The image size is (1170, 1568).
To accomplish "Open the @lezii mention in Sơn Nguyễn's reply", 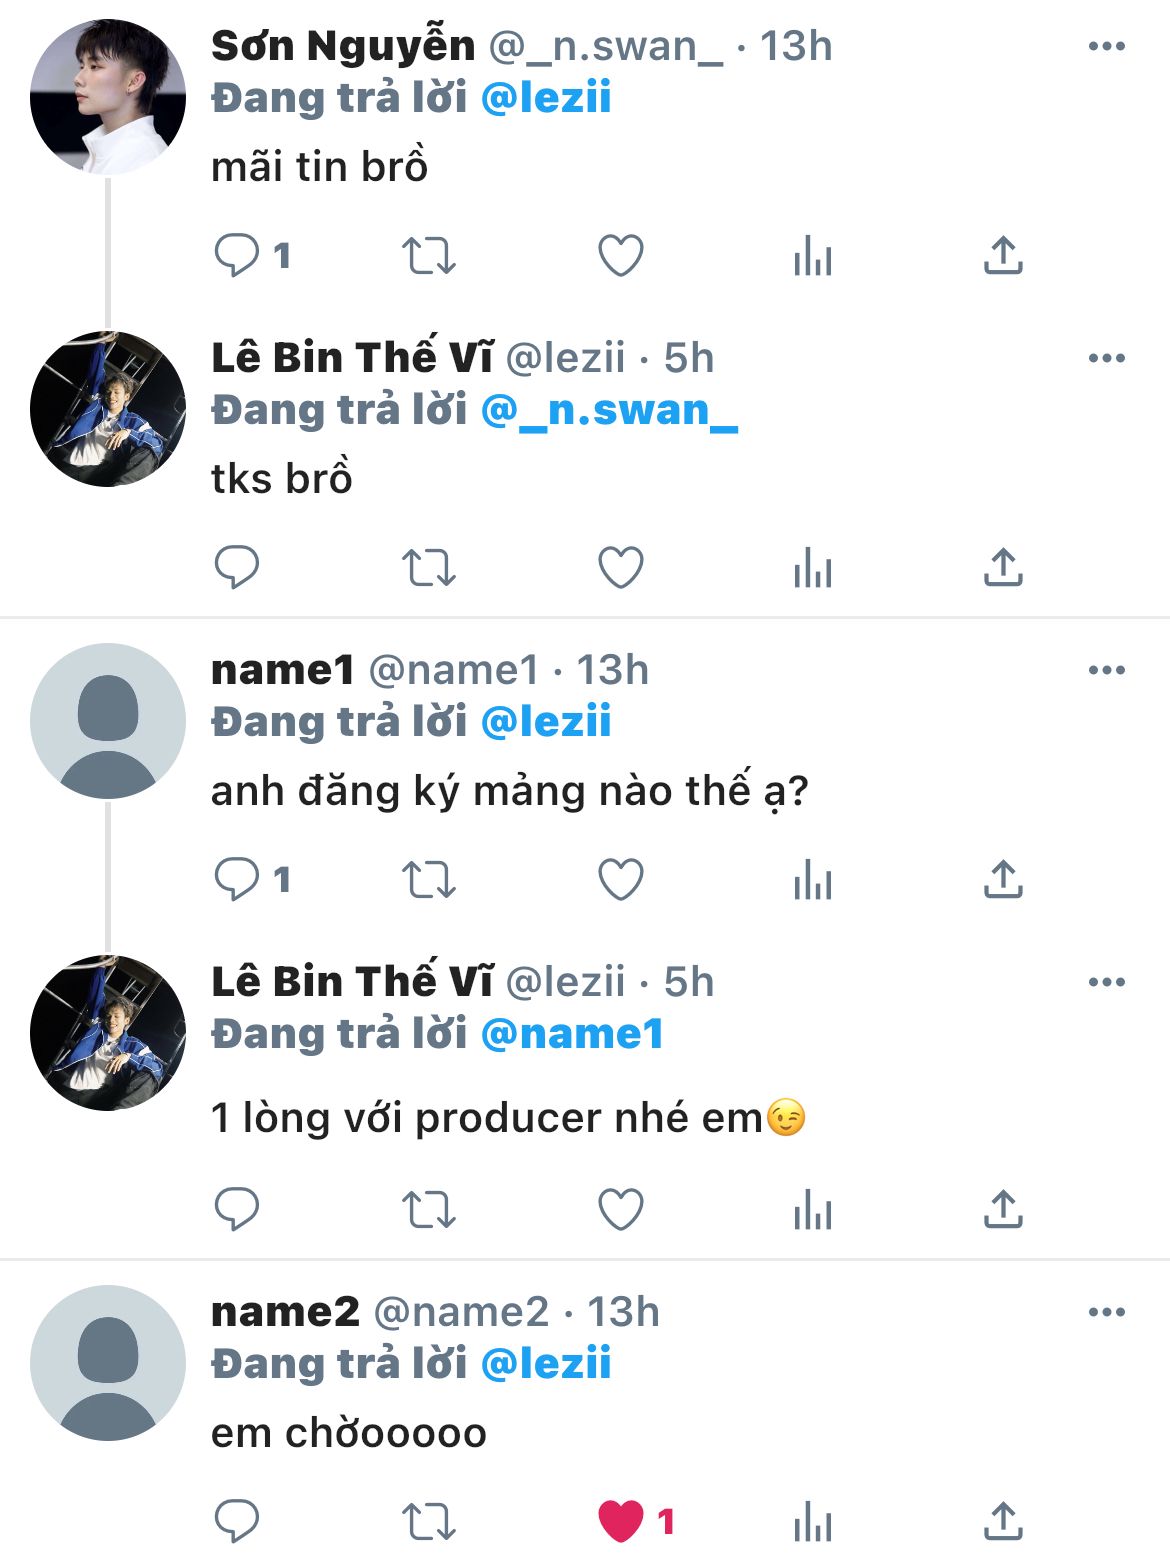I will [546, 98].
